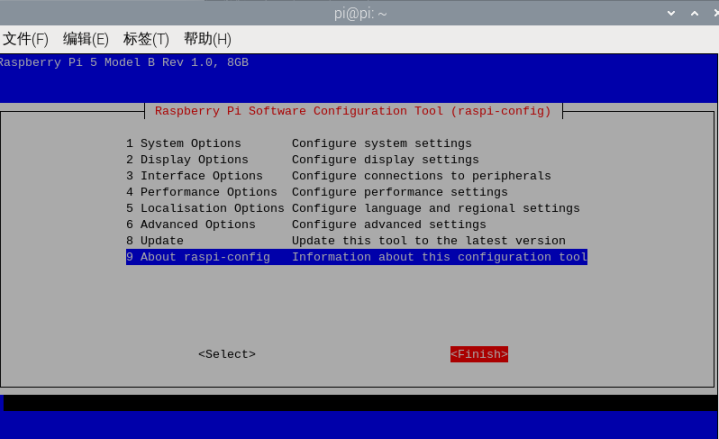Select 8 Update entry
Screen dimensions: 719x439
pyautogui.click(x=356, y=241)
